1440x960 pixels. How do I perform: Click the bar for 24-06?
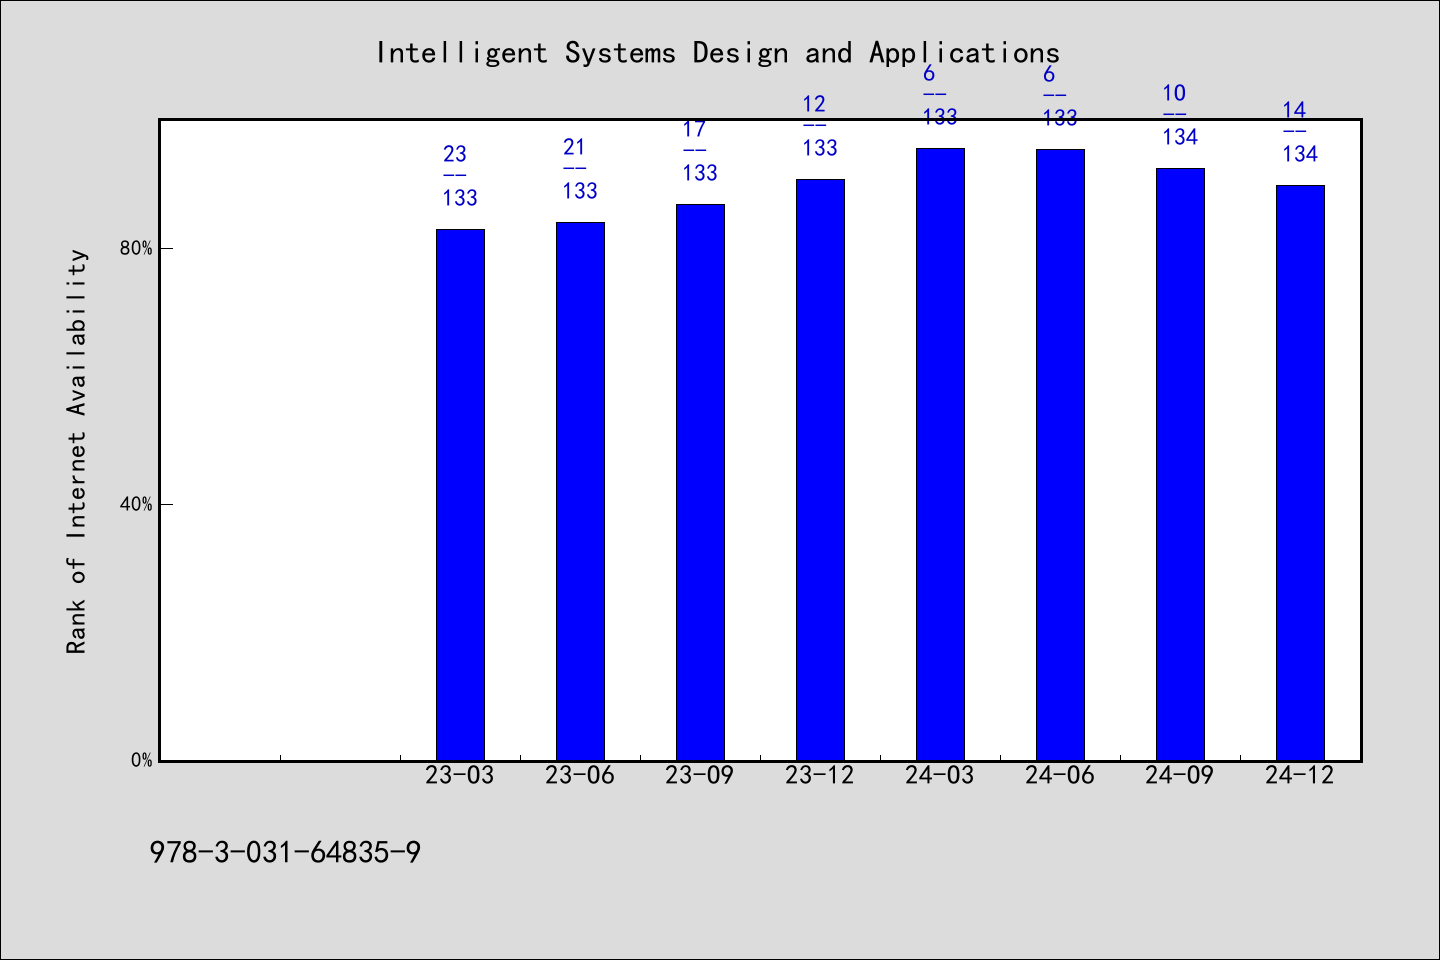pyautogui.click(x=1060, y=455)
